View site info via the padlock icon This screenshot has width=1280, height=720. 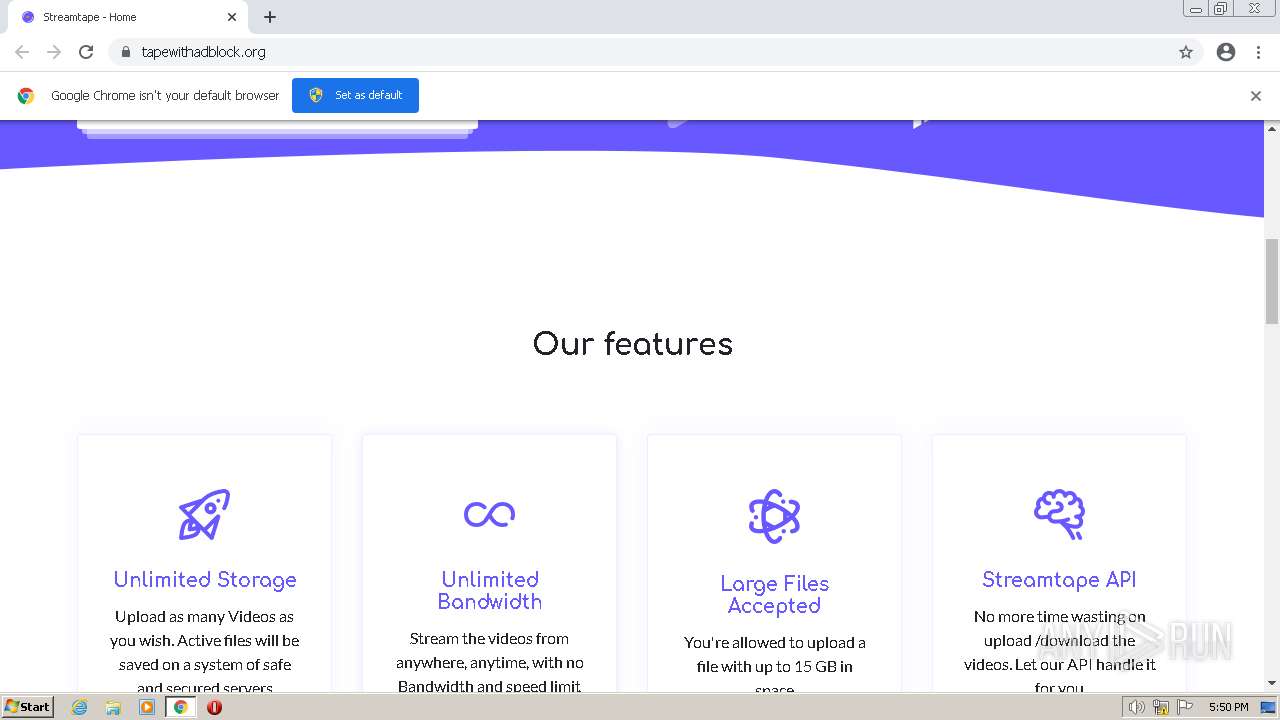[125, 52]
